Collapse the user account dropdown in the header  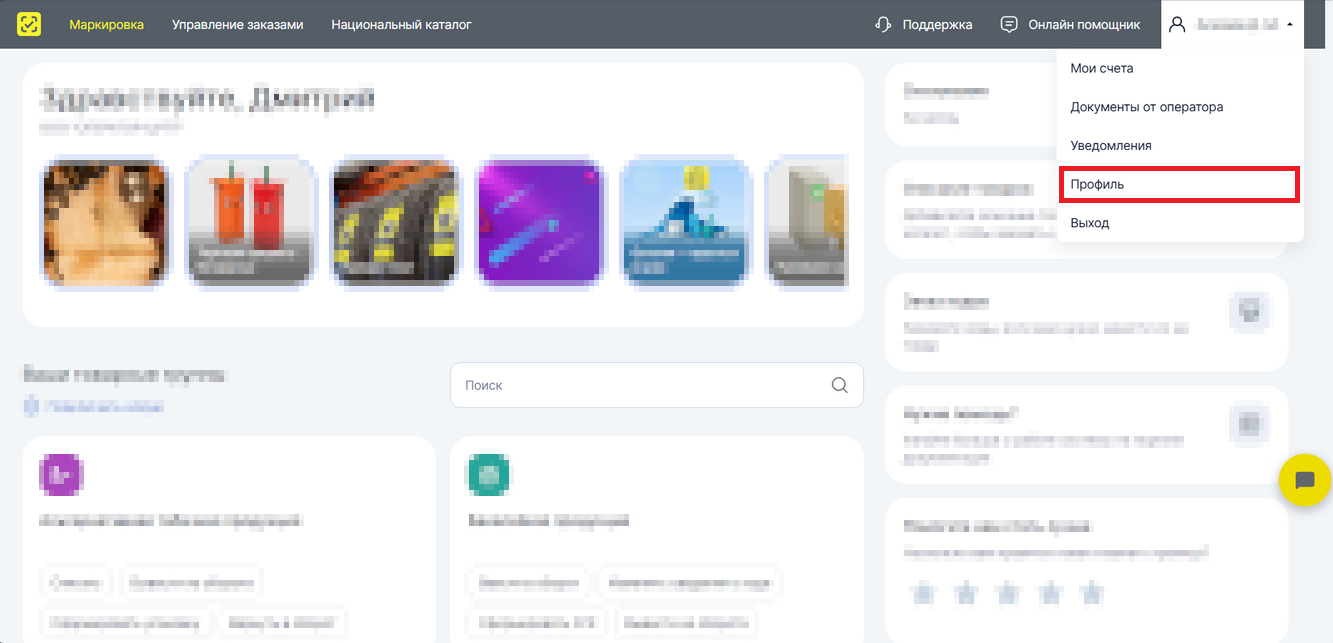[1233, 24]
